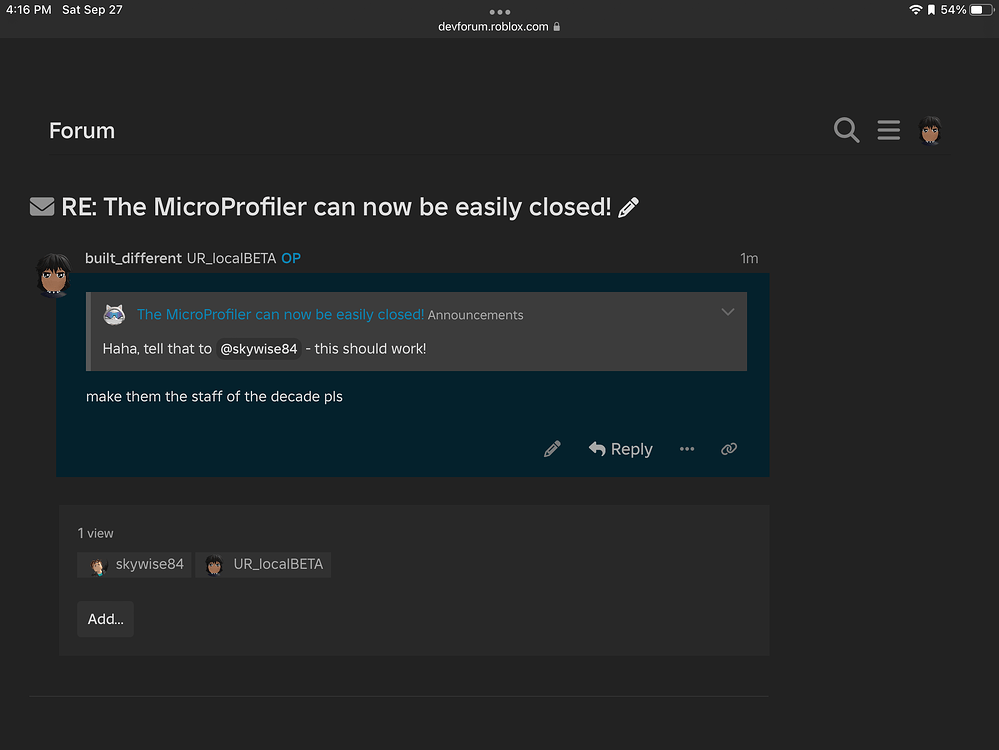Screen dimensions: 999x750
Task: Go to the Forum home title
Action: coord(82,131)
